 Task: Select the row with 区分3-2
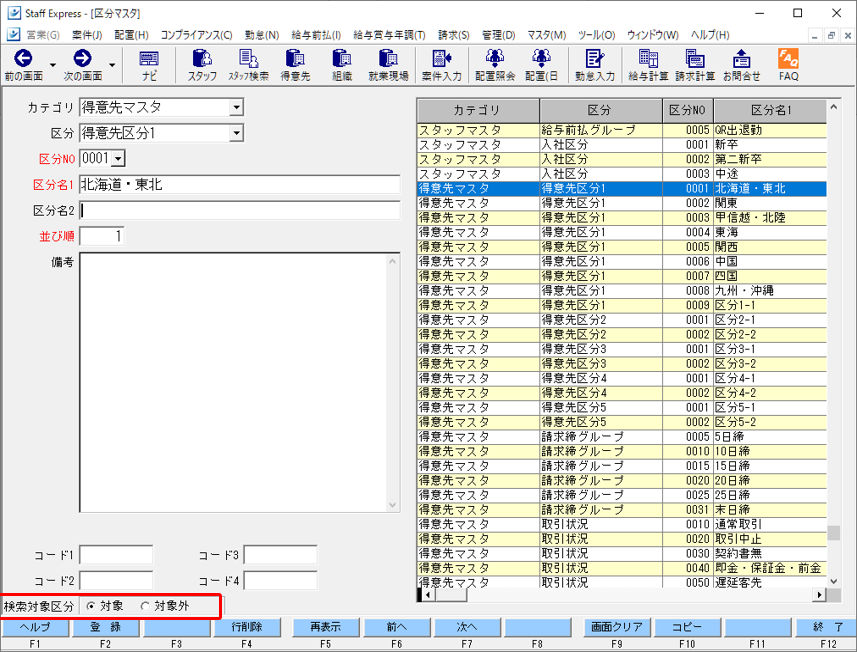coord(622,363)
